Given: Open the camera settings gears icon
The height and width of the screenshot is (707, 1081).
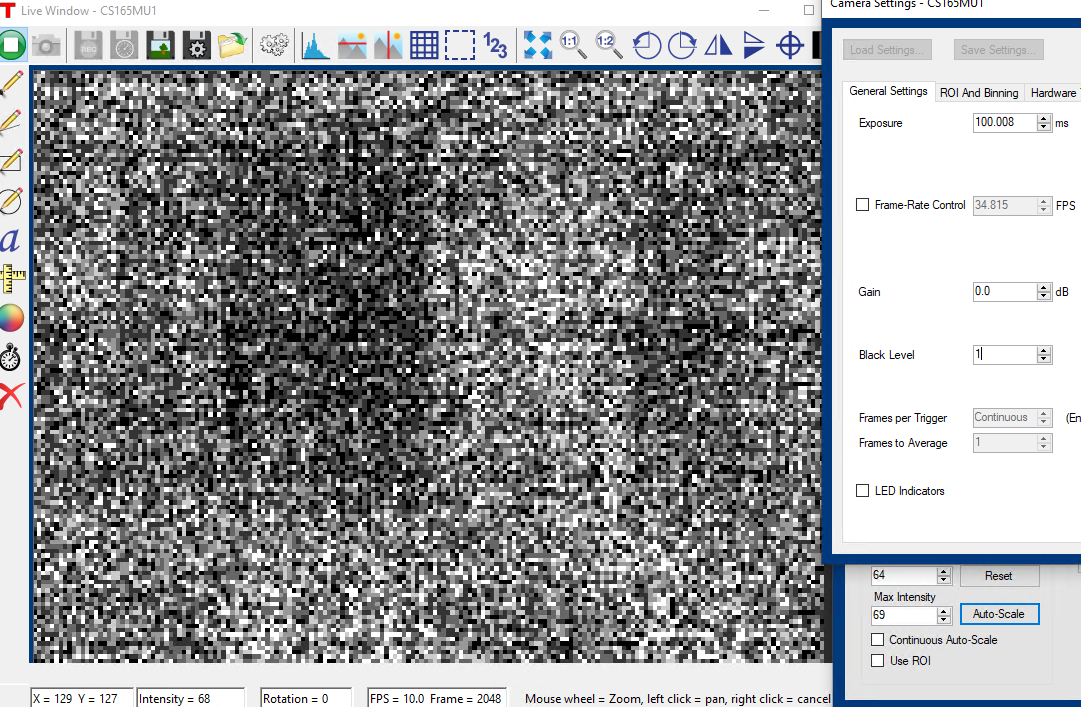Looking at the screenshot, I should coord(274,45).
